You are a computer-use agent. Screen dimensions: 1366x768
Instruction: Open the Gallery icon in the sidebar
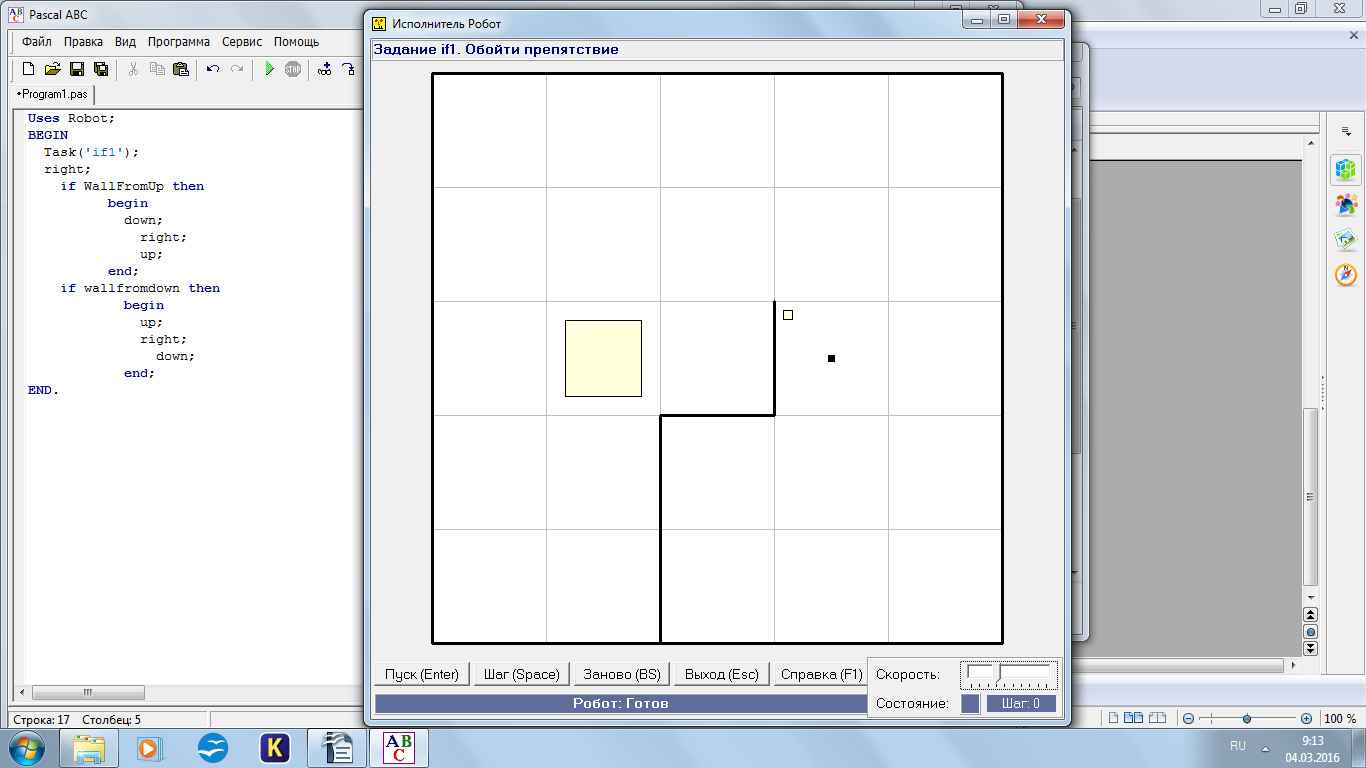coord(1345,239)
